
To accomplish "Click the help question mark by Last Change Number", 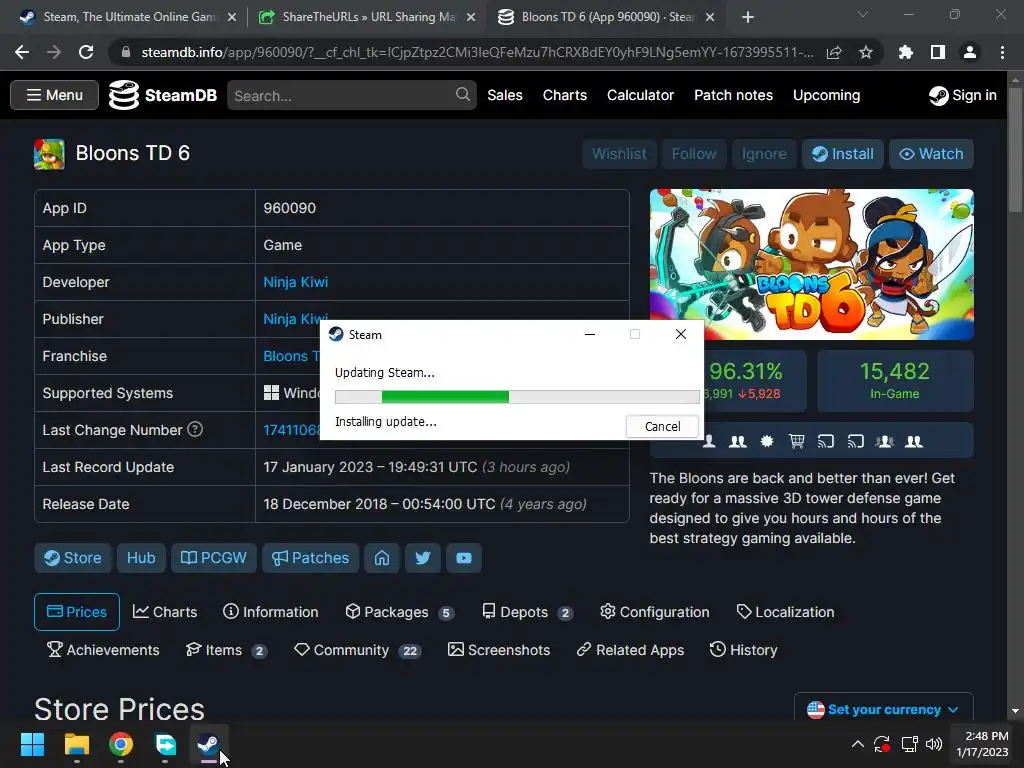I will (x=195, y=429).
